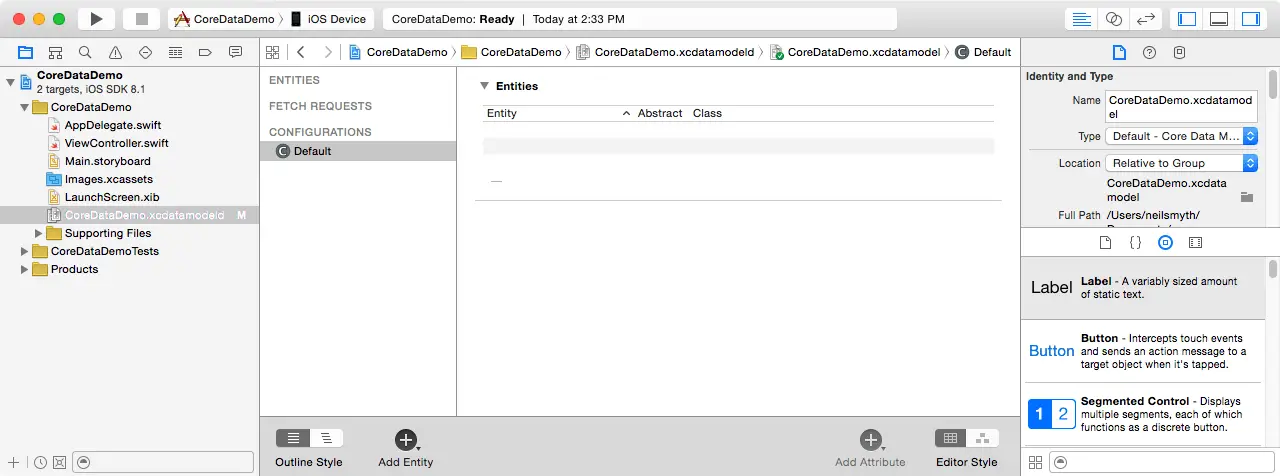Click the Run (play) button
The image size is (1280, 476).
[x=96, y=19]
